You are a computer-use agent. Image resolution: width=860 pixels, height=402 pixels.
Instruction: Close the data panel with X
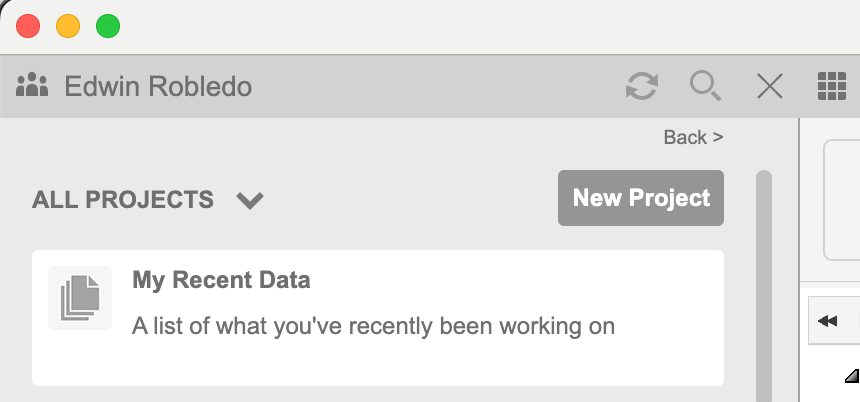click(769, 86)
